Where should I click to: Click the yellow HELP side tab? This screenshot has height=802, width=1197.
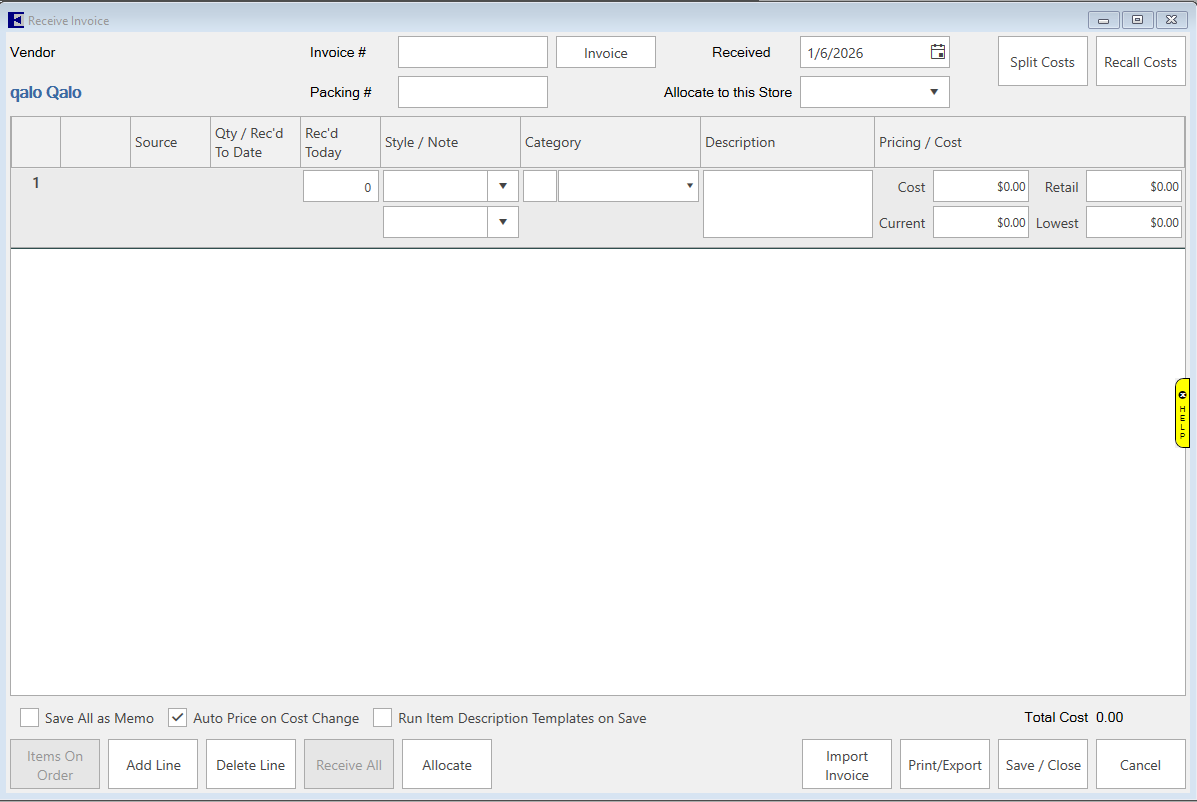(1182, 412)
